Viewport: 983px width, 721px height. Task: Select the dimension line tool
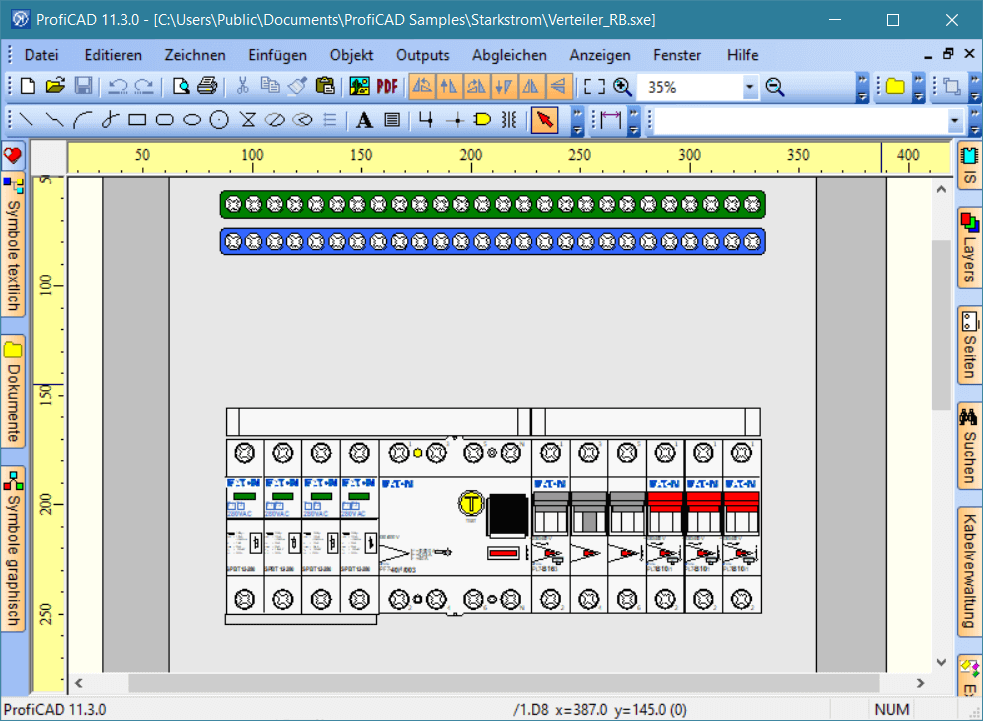[x=610, y=119]
